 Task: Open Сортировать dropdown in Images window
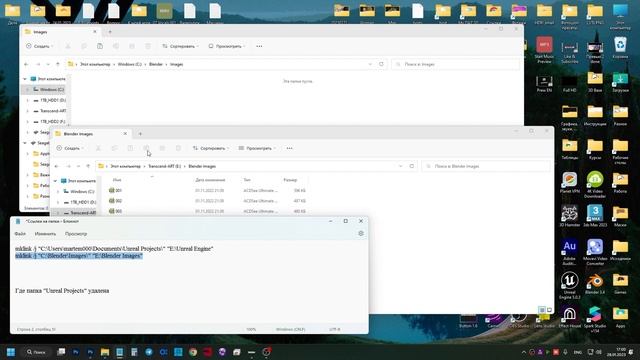click(x=180, y=46)
